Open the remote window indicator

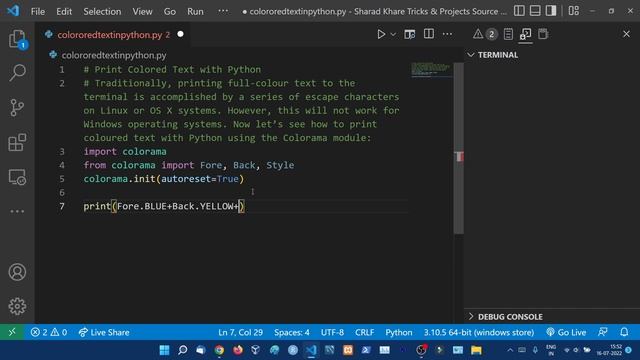click(x=12, y=332)
